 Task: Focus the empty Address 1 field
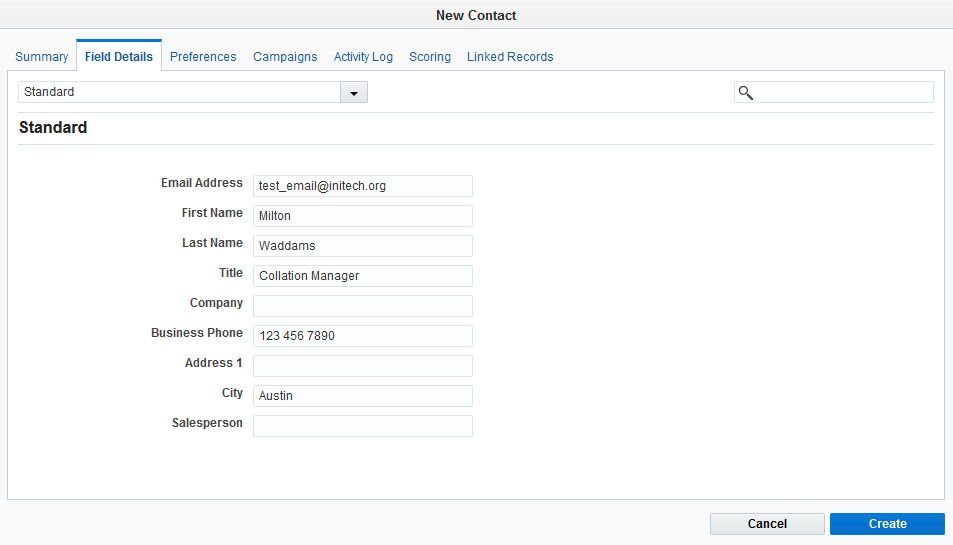point(363,366)
